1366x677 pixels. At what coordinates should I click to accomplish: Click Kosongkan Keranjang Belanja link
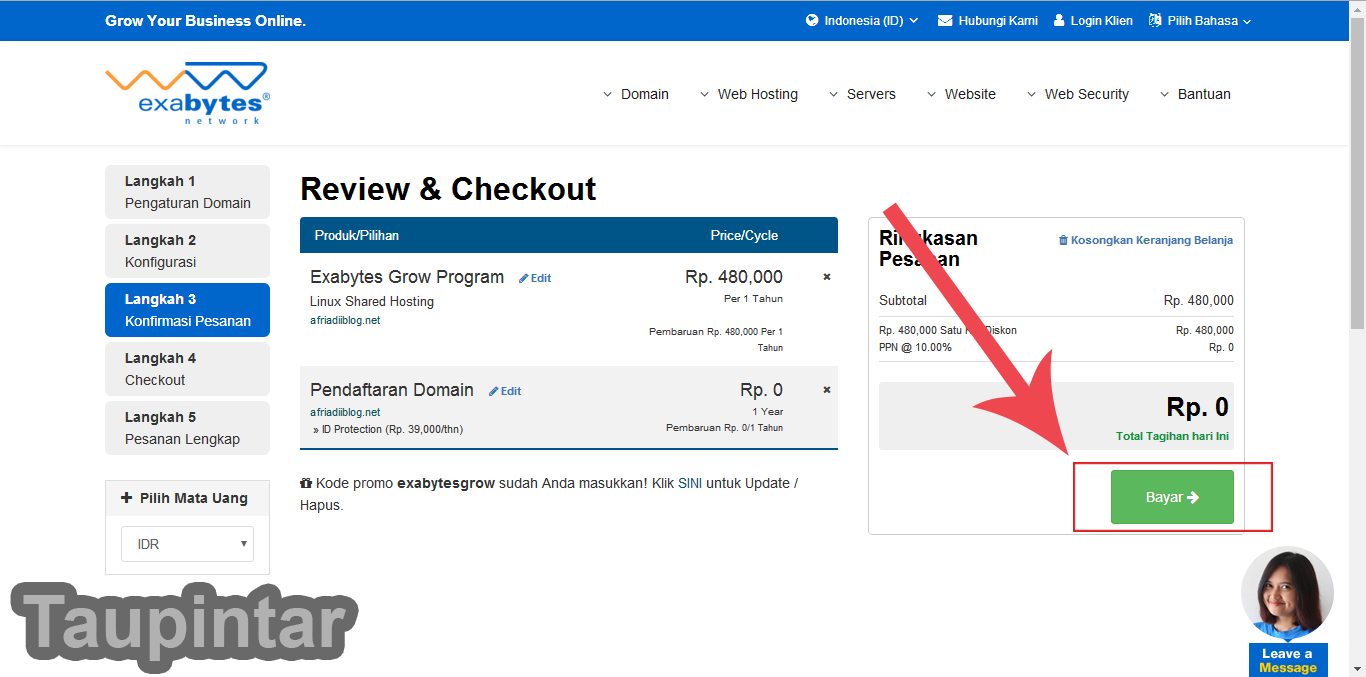tap(1145, 240)
